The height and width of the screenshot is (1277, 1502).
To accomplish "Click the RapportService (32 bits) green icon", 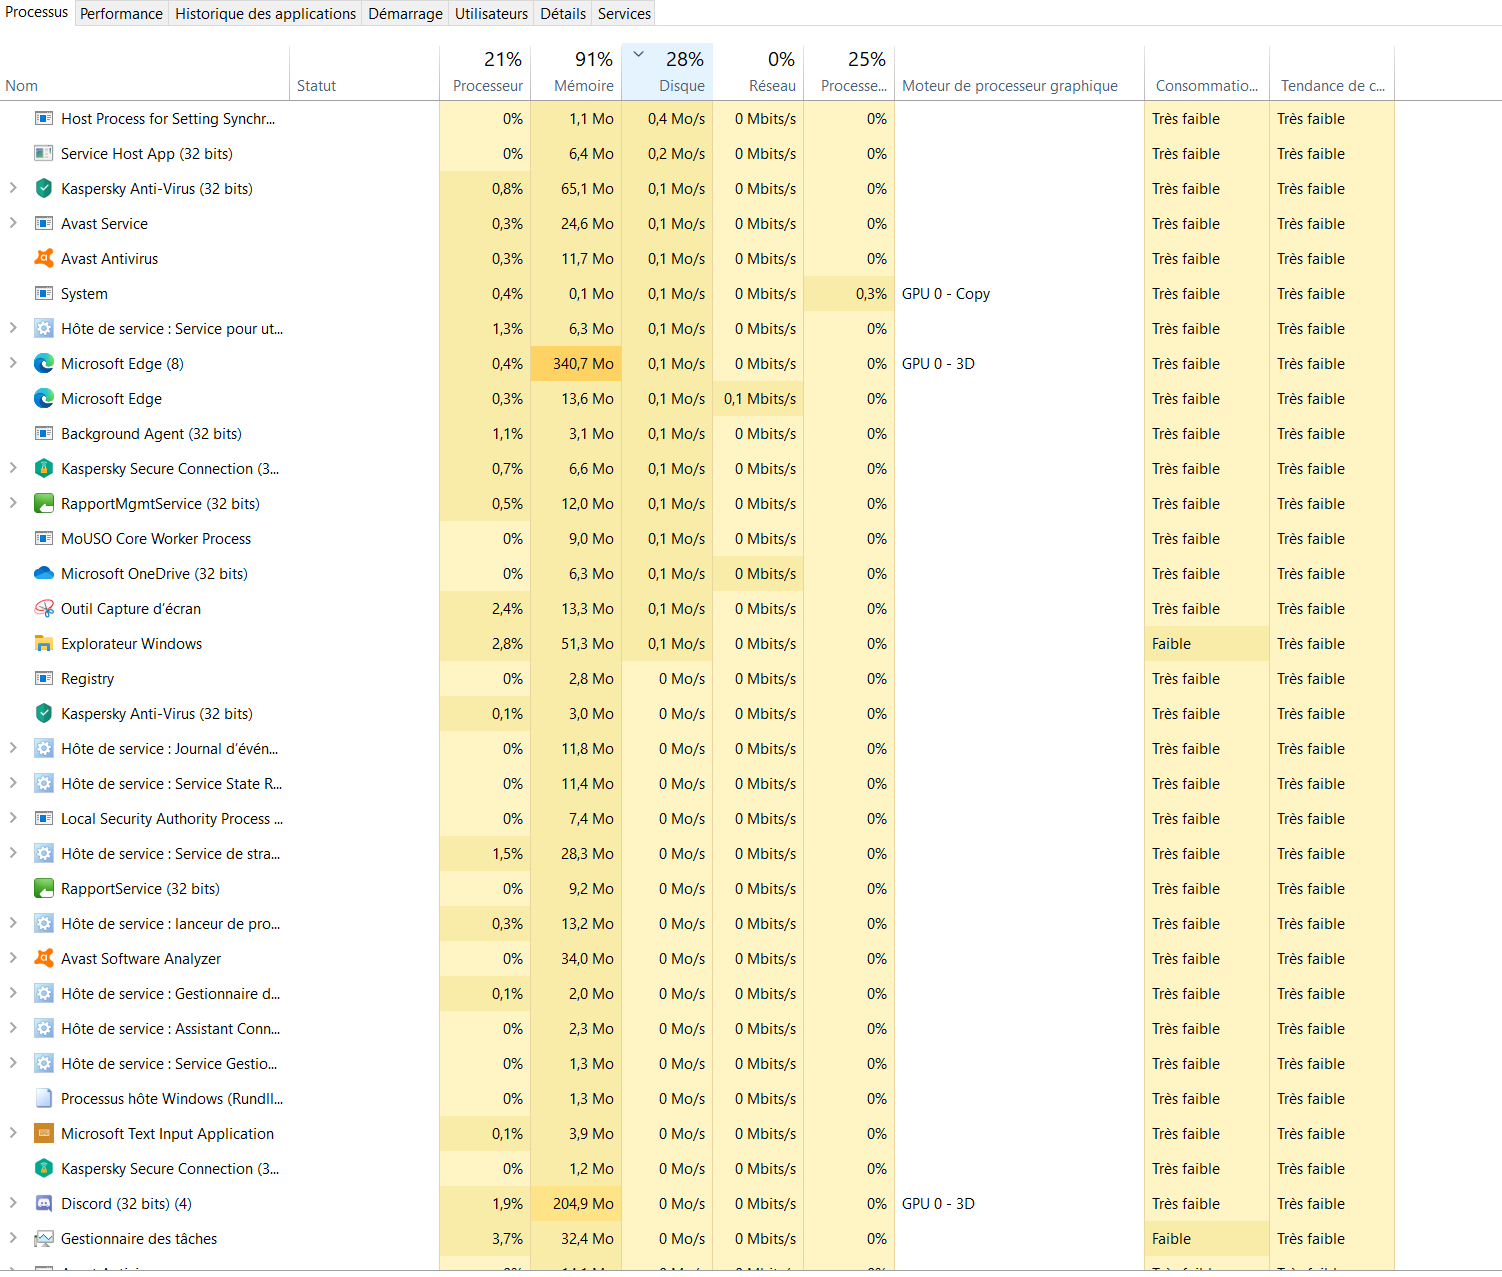I will coord(44,888).
